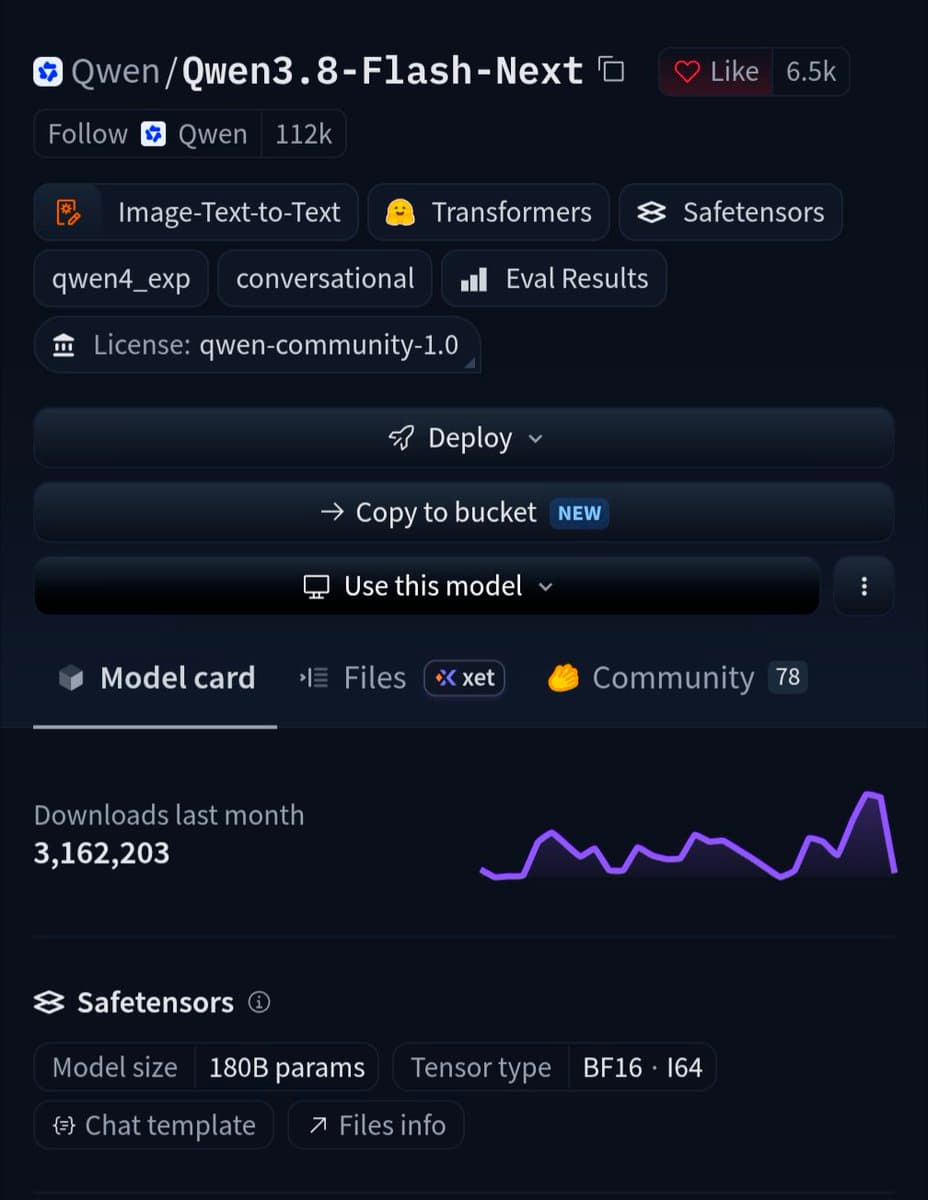The width and height of the screenshot is (928, 1200).
Task: Toggle Follow for the Qwen organization
Action: coord(88,134)
